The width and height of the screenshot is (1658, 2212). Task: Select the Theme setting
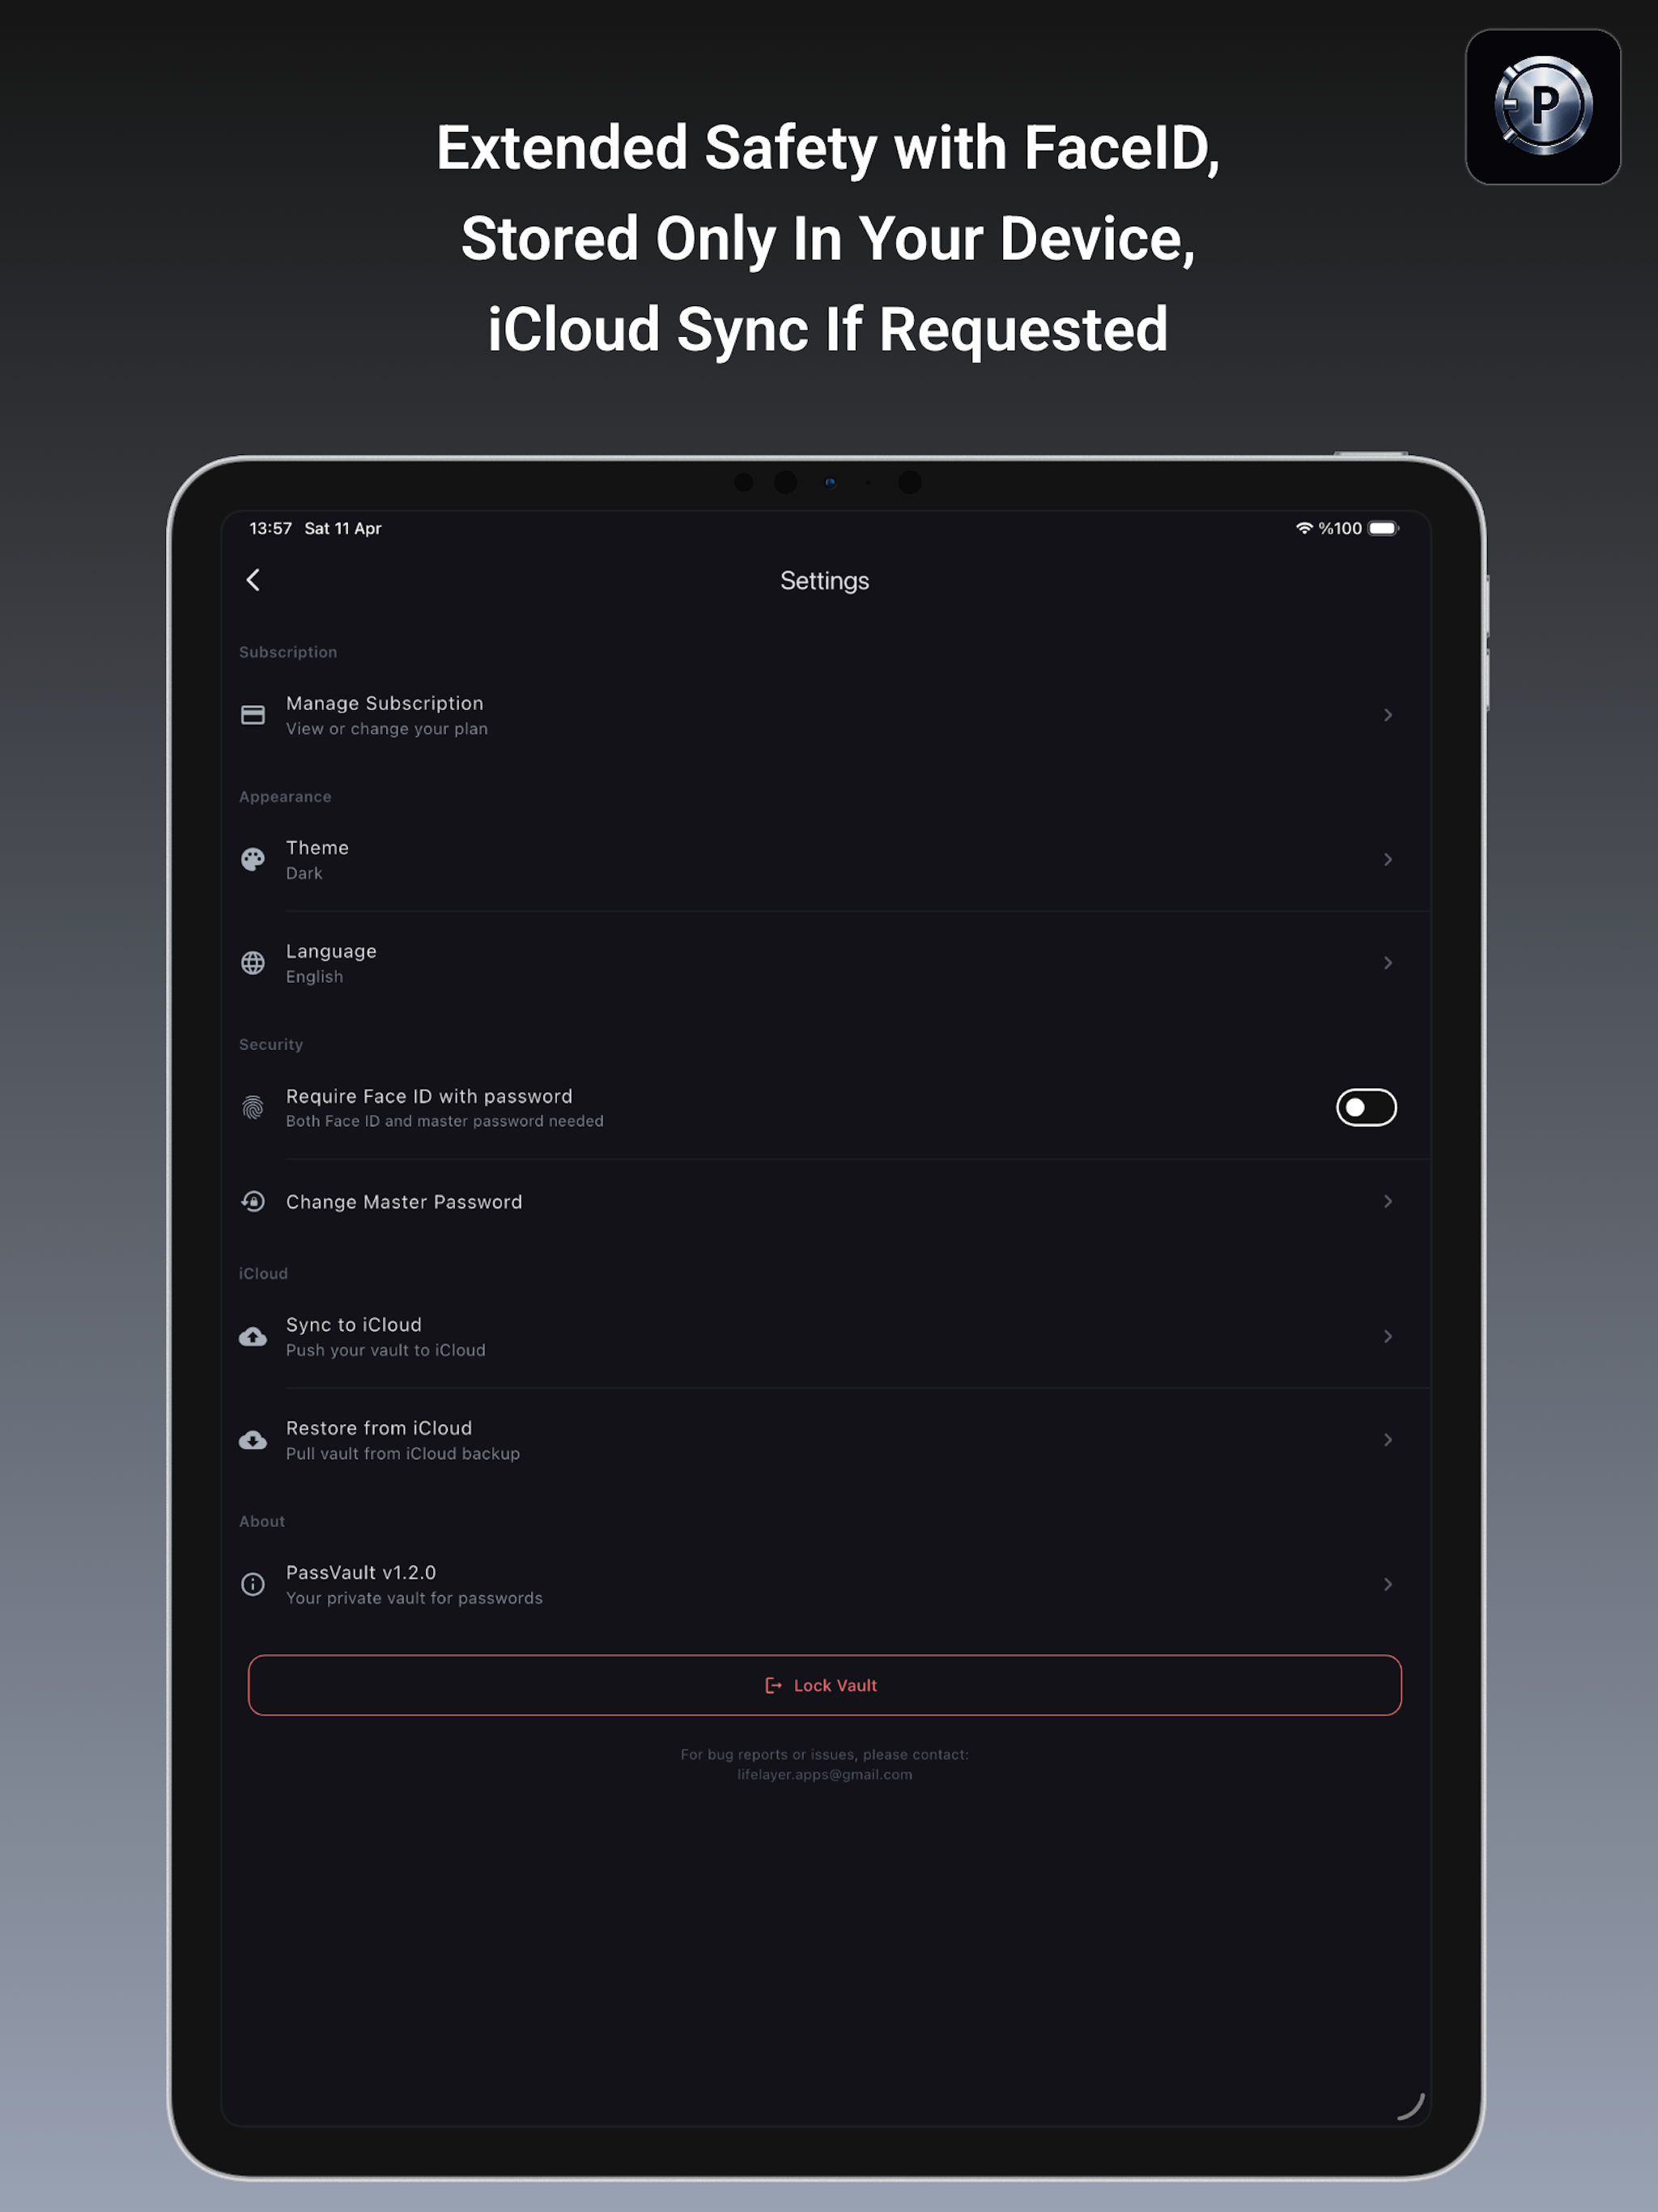coord(825,859)
